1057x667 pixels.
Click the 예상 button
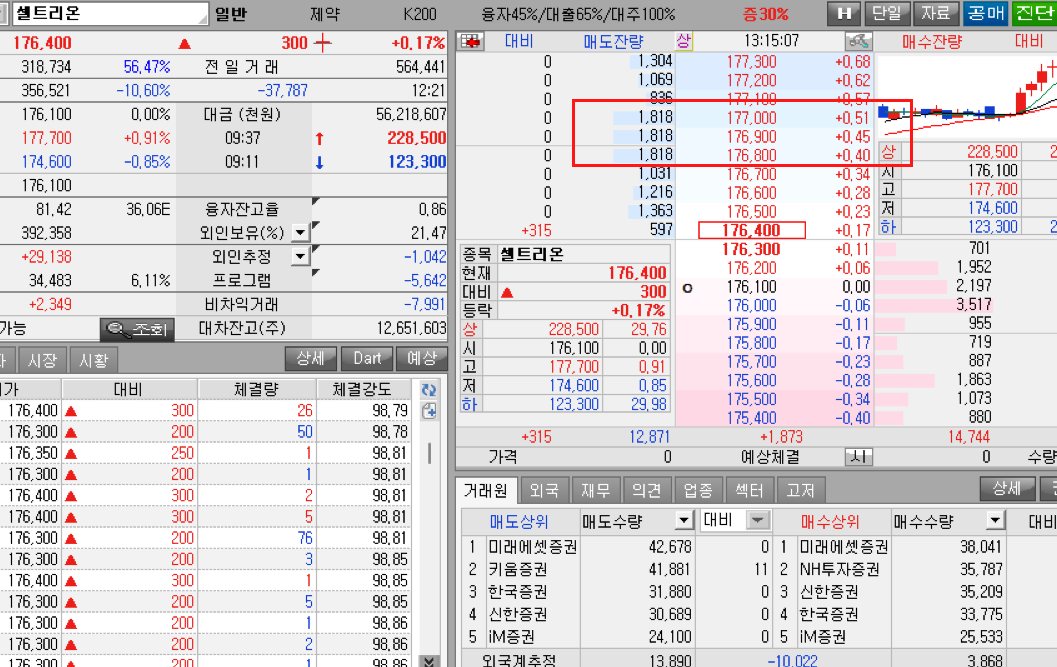pyautogui.click(x=422, y=358)
